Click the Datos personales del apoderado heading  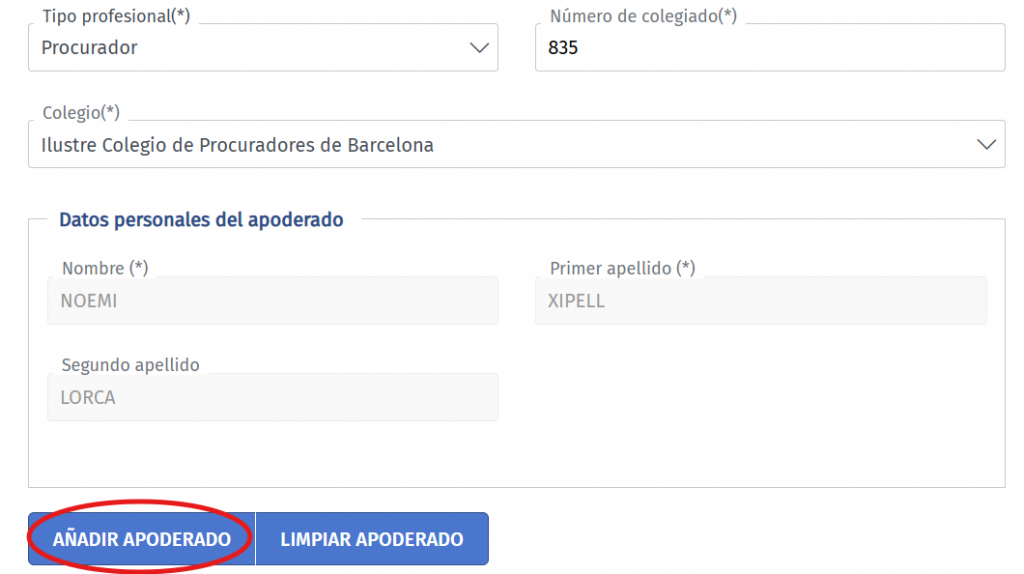[x=201, y=219]
